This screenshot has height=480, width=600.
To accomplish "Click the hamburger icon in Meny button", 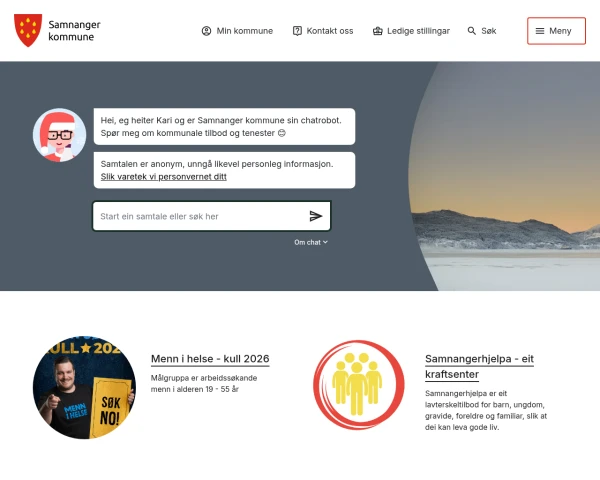I will (540, 31).
